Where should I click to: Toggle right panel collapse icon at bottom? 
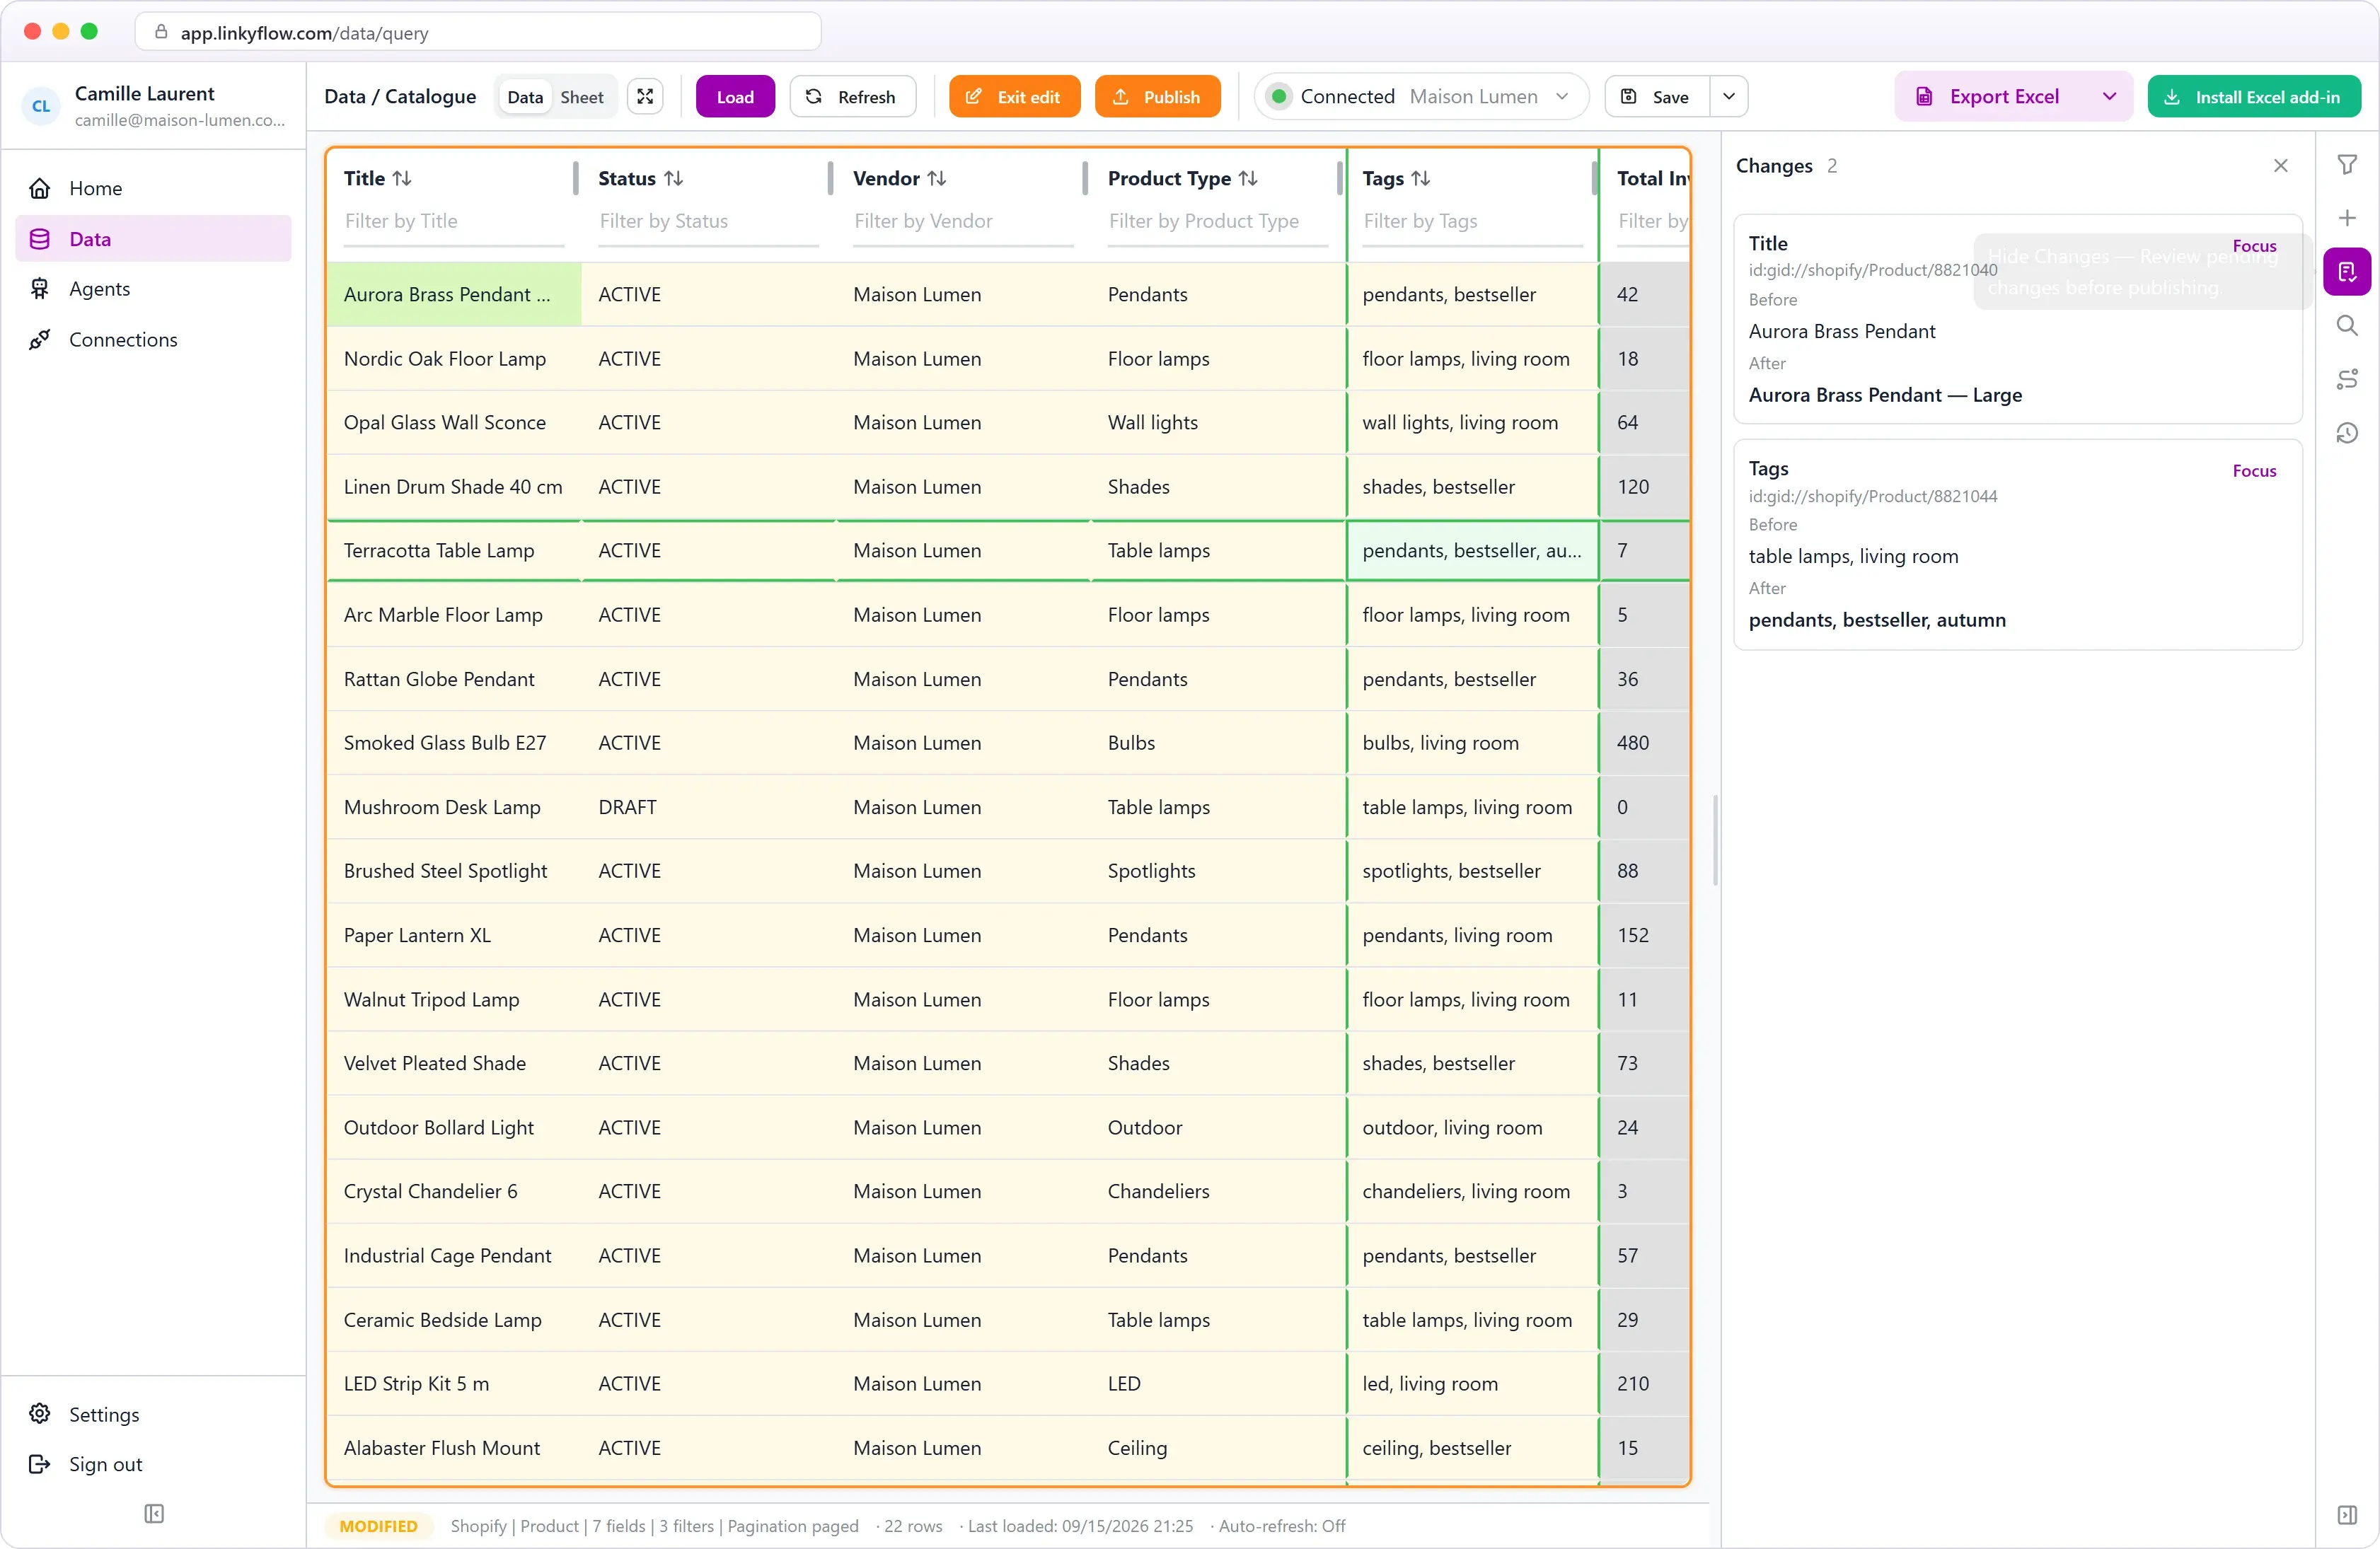click(2347, 1515)
